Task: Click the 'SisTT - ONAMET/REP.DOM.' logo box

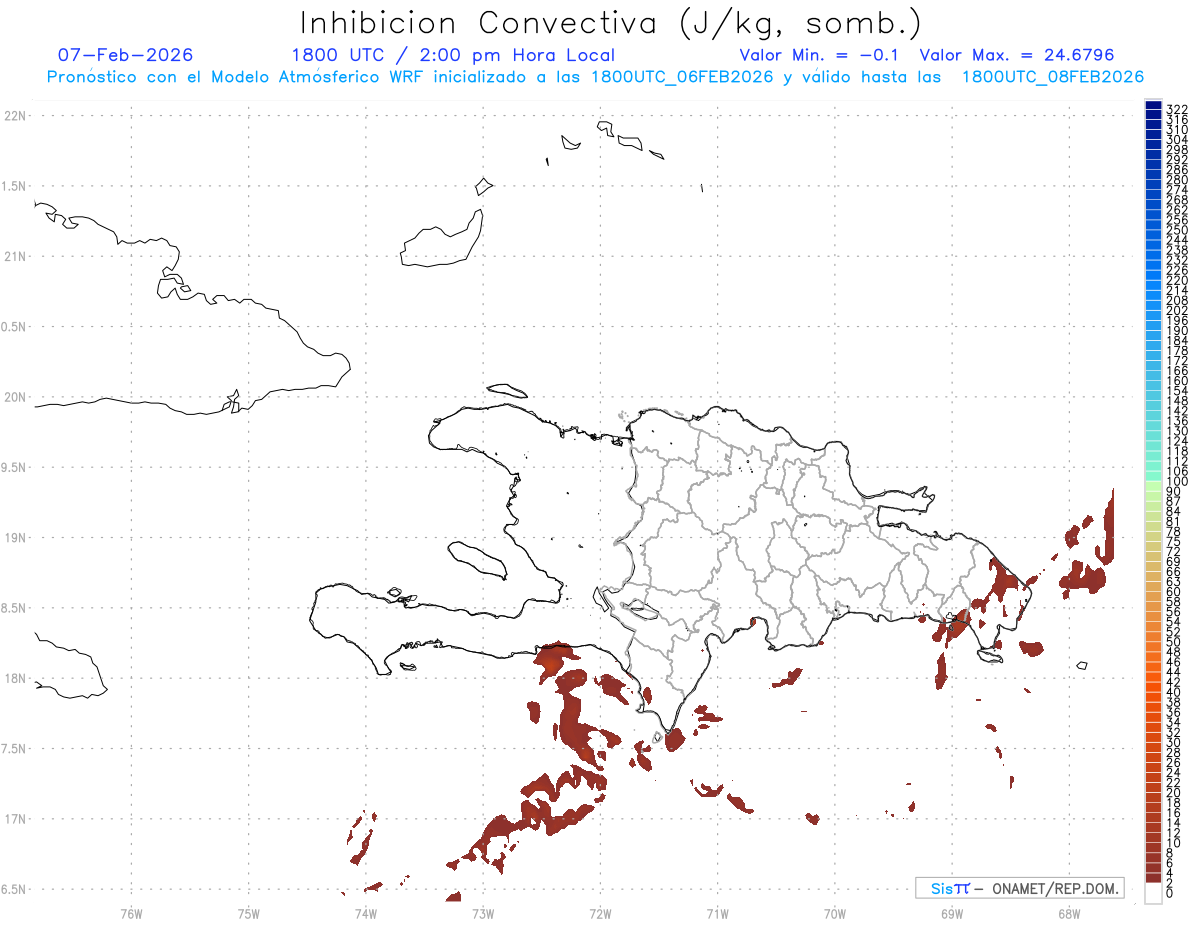Action: 1019,888
